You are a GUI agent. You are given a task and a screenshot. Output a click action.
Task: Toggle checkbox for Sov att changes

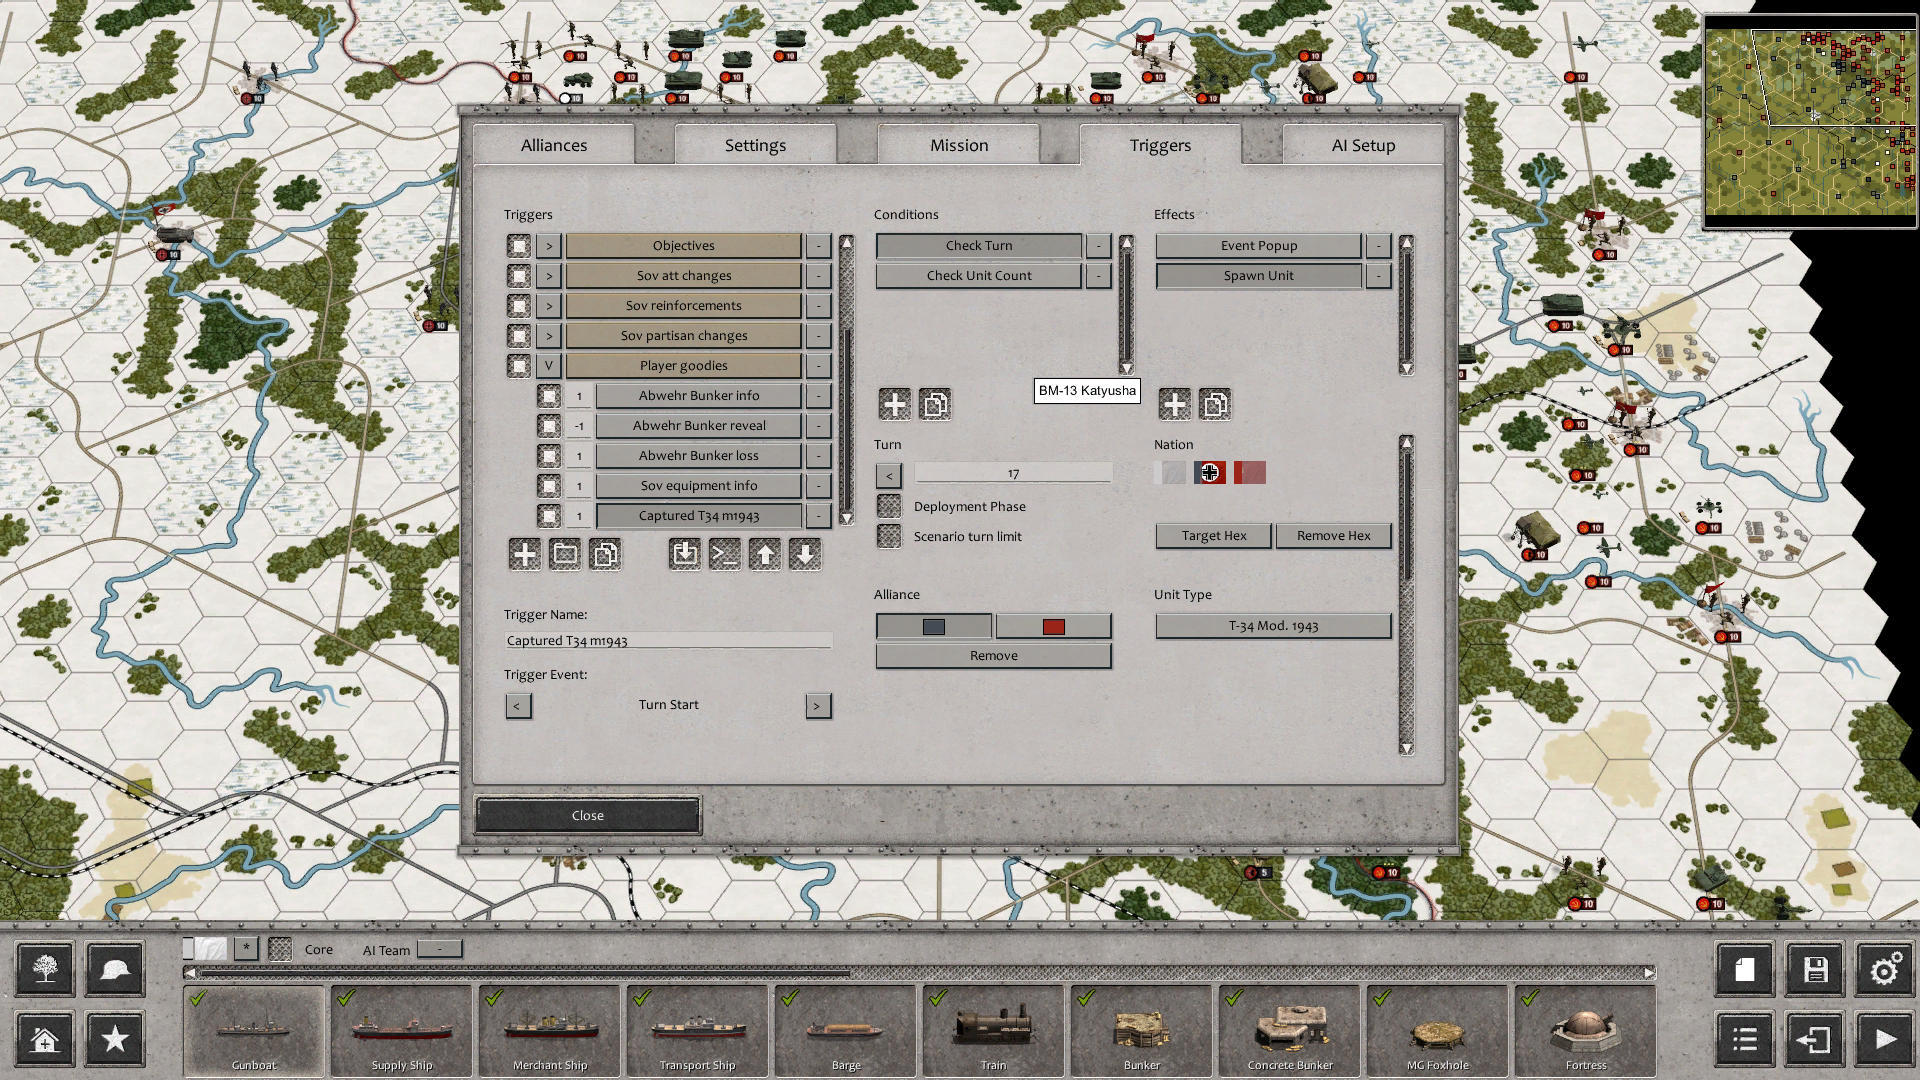(x=519, y=276)
